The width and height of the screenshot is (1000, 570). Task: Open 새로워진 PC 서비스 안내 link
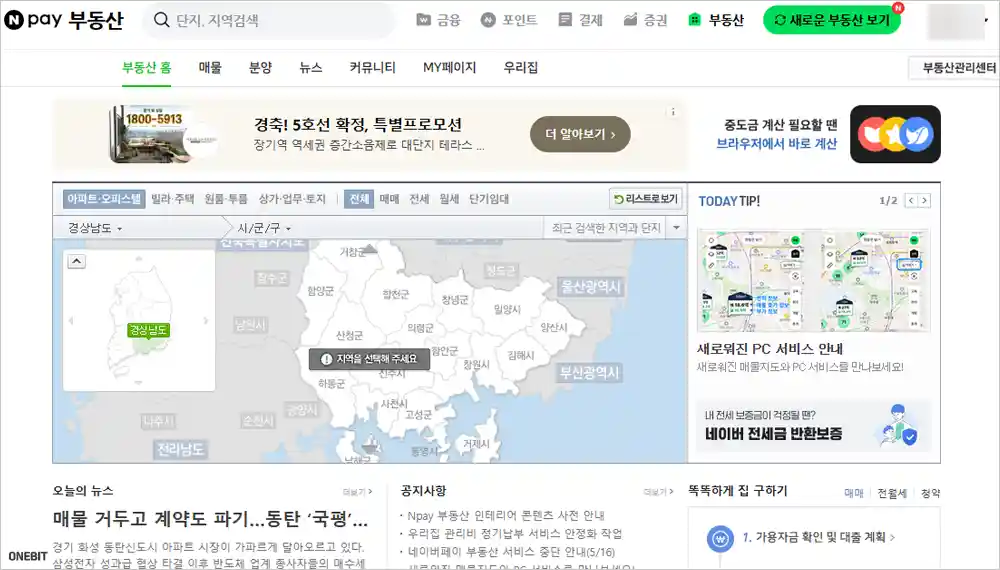pyautogui.click(x=770, y=349)
